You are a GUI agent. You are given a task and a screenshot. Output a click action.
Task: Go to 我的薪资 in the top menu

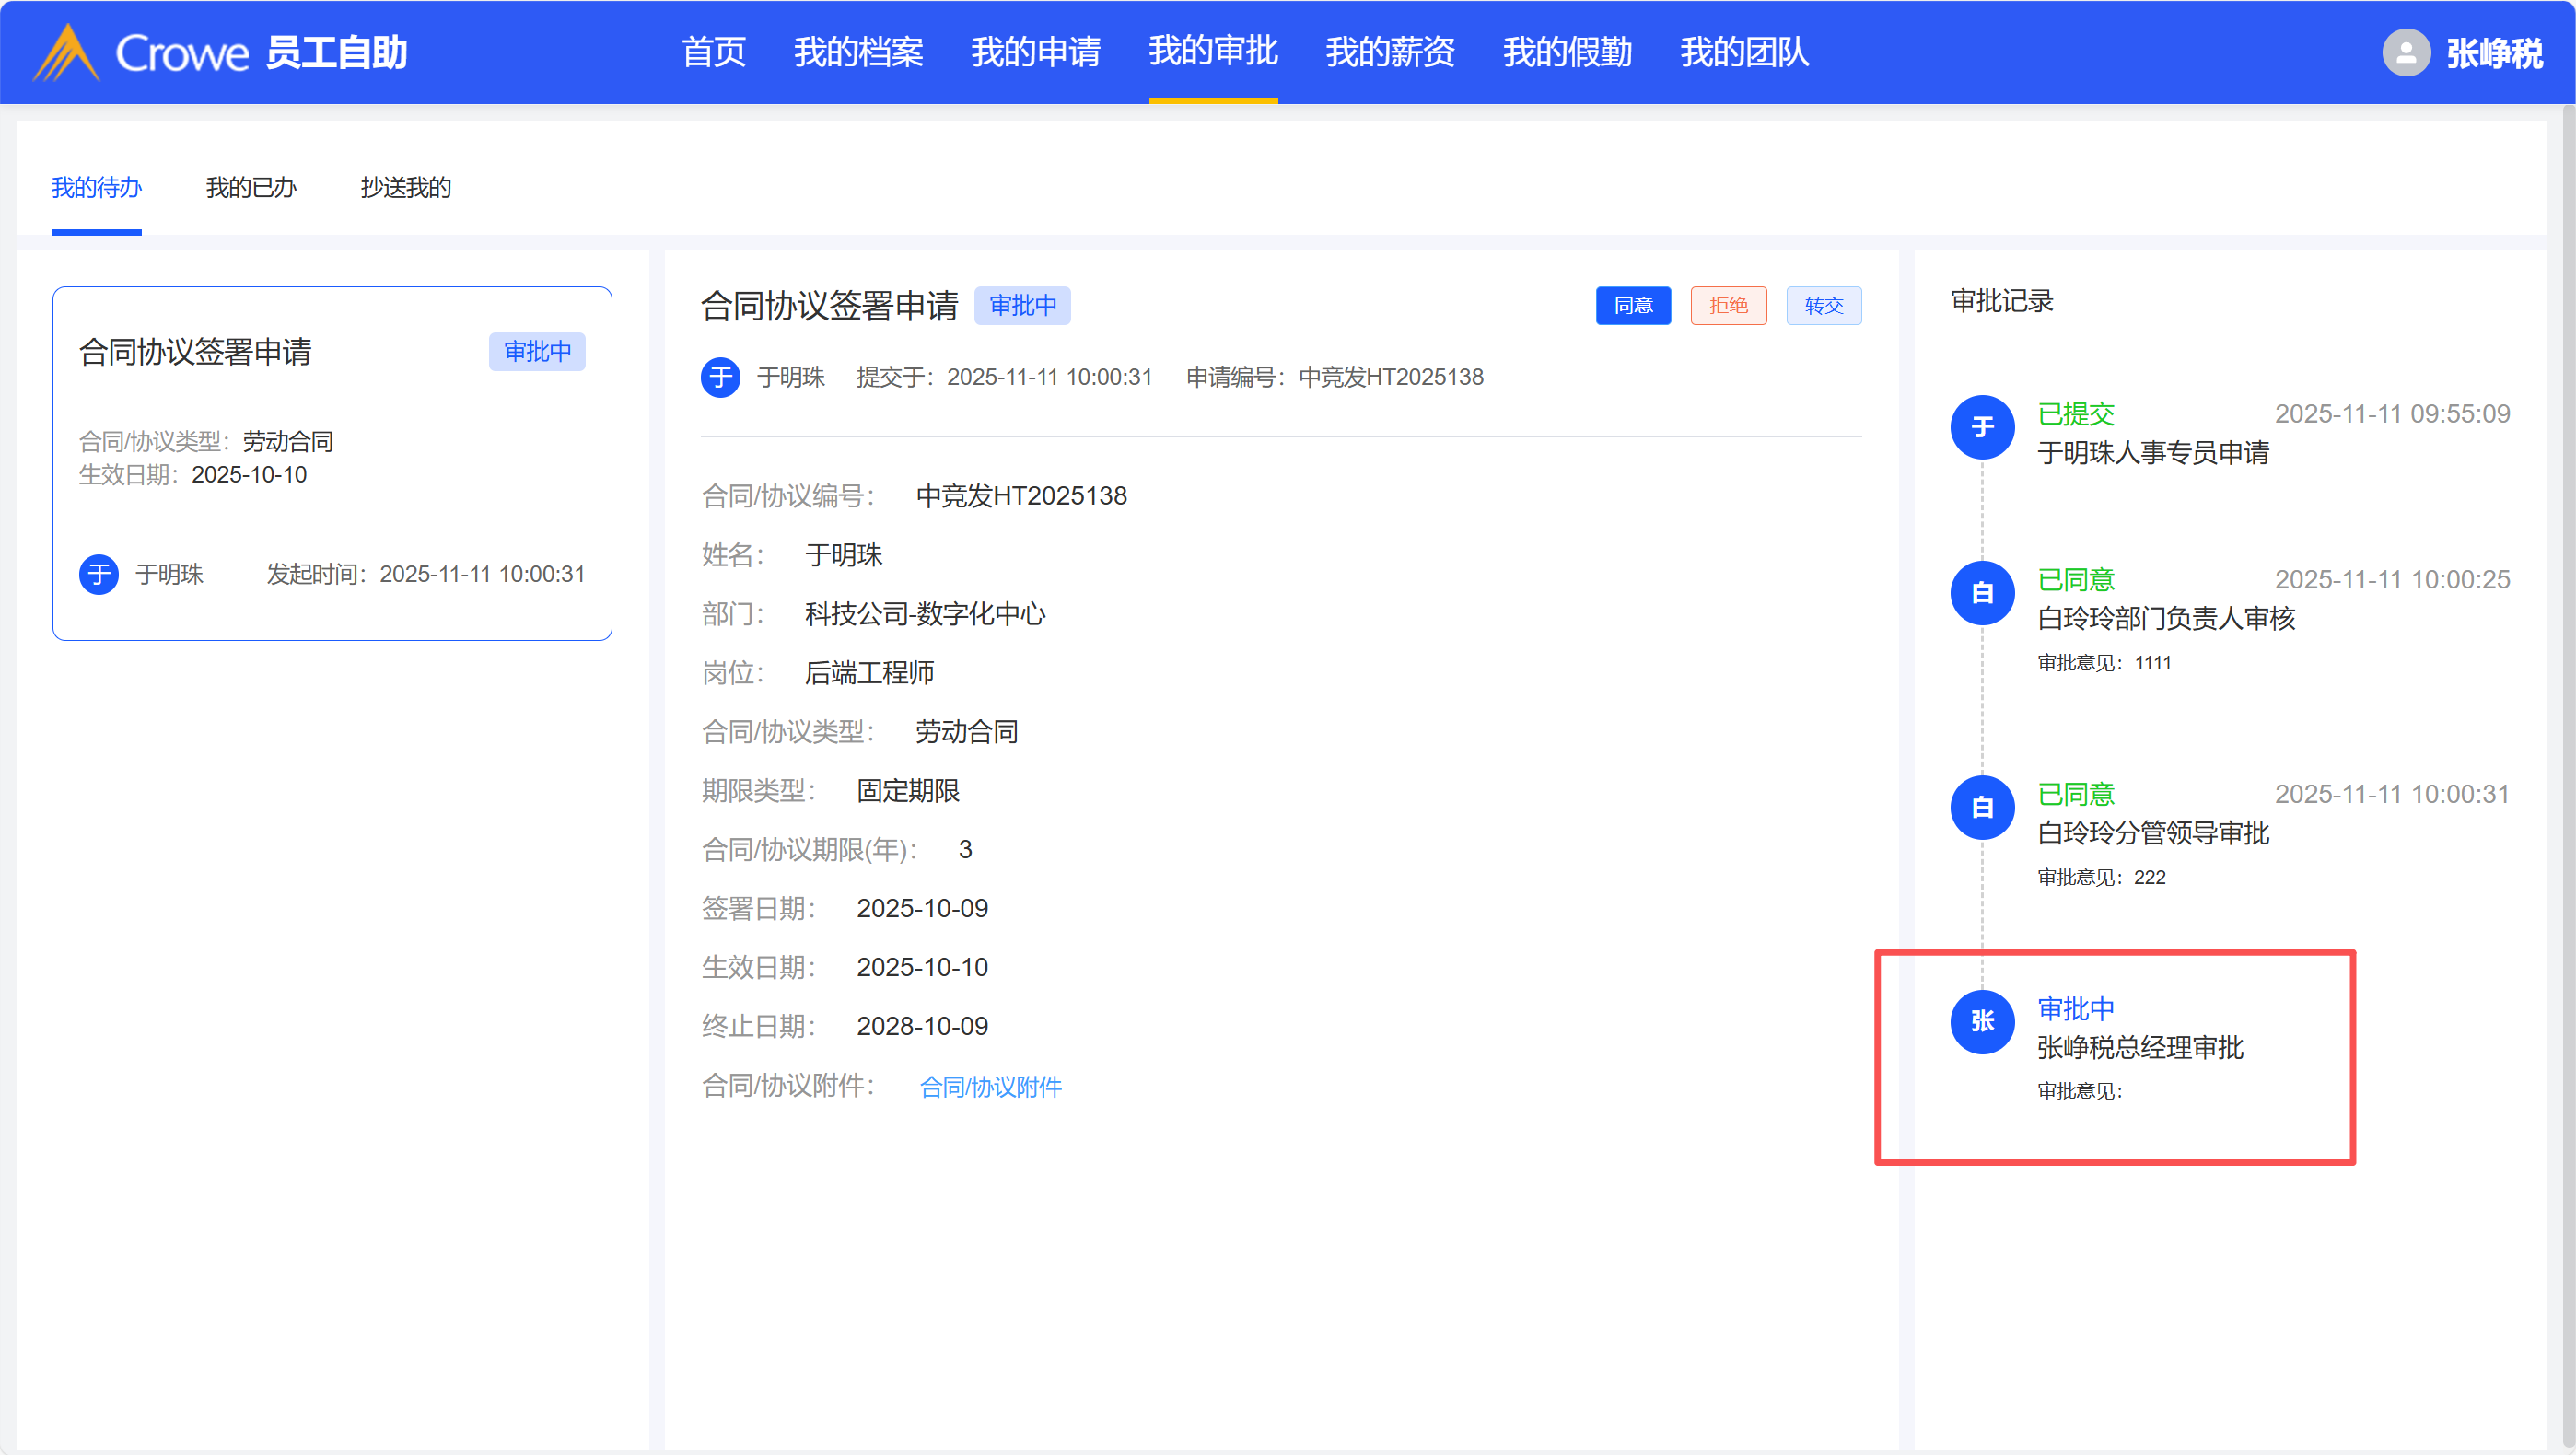pos(1389,52)
